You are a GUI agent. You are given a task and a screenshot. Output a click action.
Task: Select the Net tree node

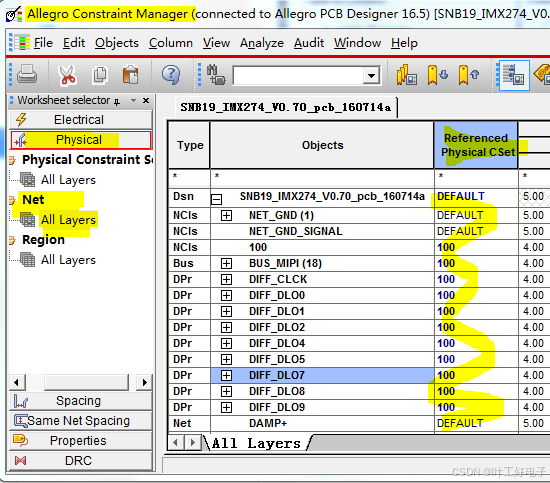pyautogui.click(x=33, y=200)
